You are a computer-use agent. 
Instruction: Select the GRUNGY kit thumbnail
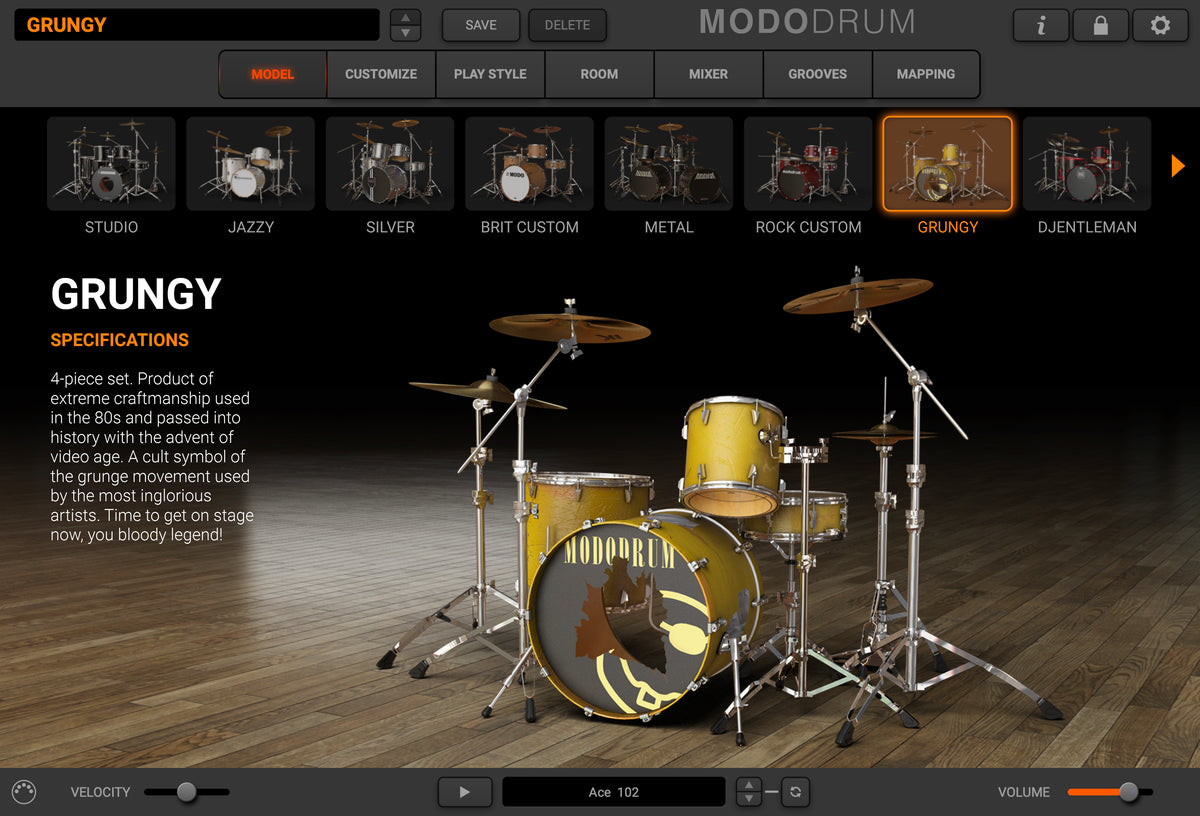click(947, 163)
